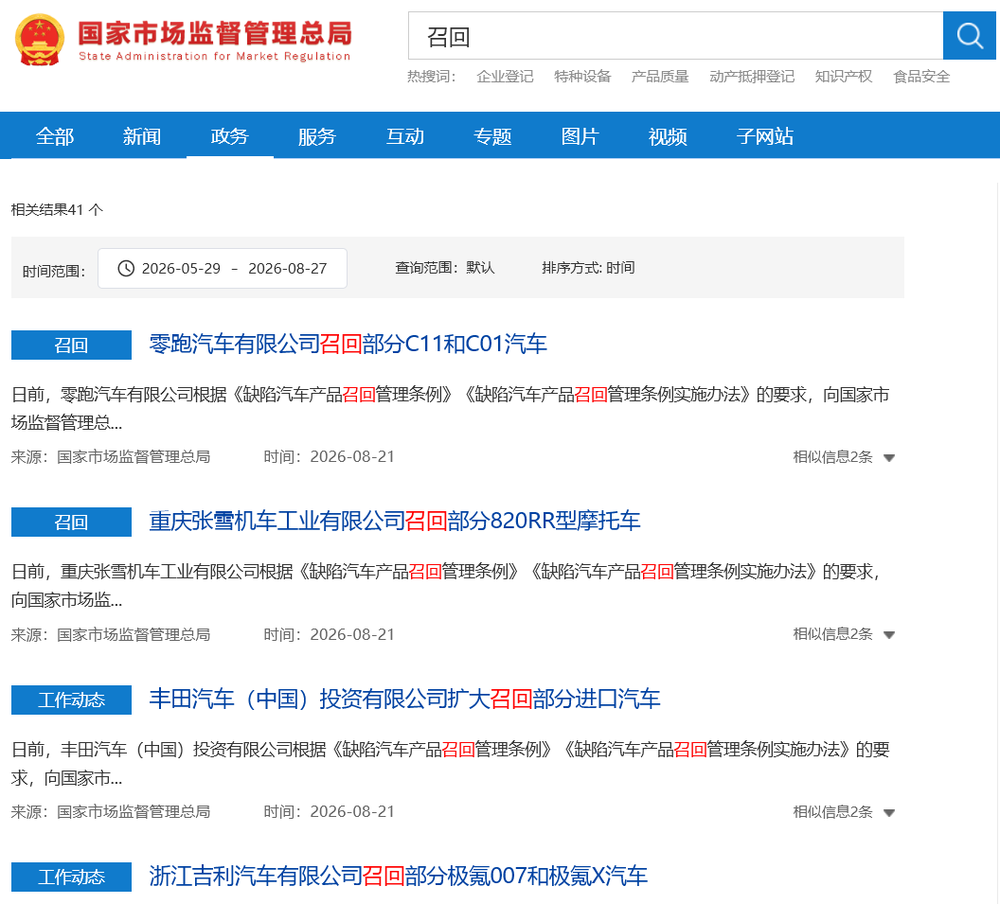1000x904 pixels.
Task: Click 来源：国家市场监督管理总局 under the 丰田汽车 result
Action: pyautogui.click(x=111, y=812)
